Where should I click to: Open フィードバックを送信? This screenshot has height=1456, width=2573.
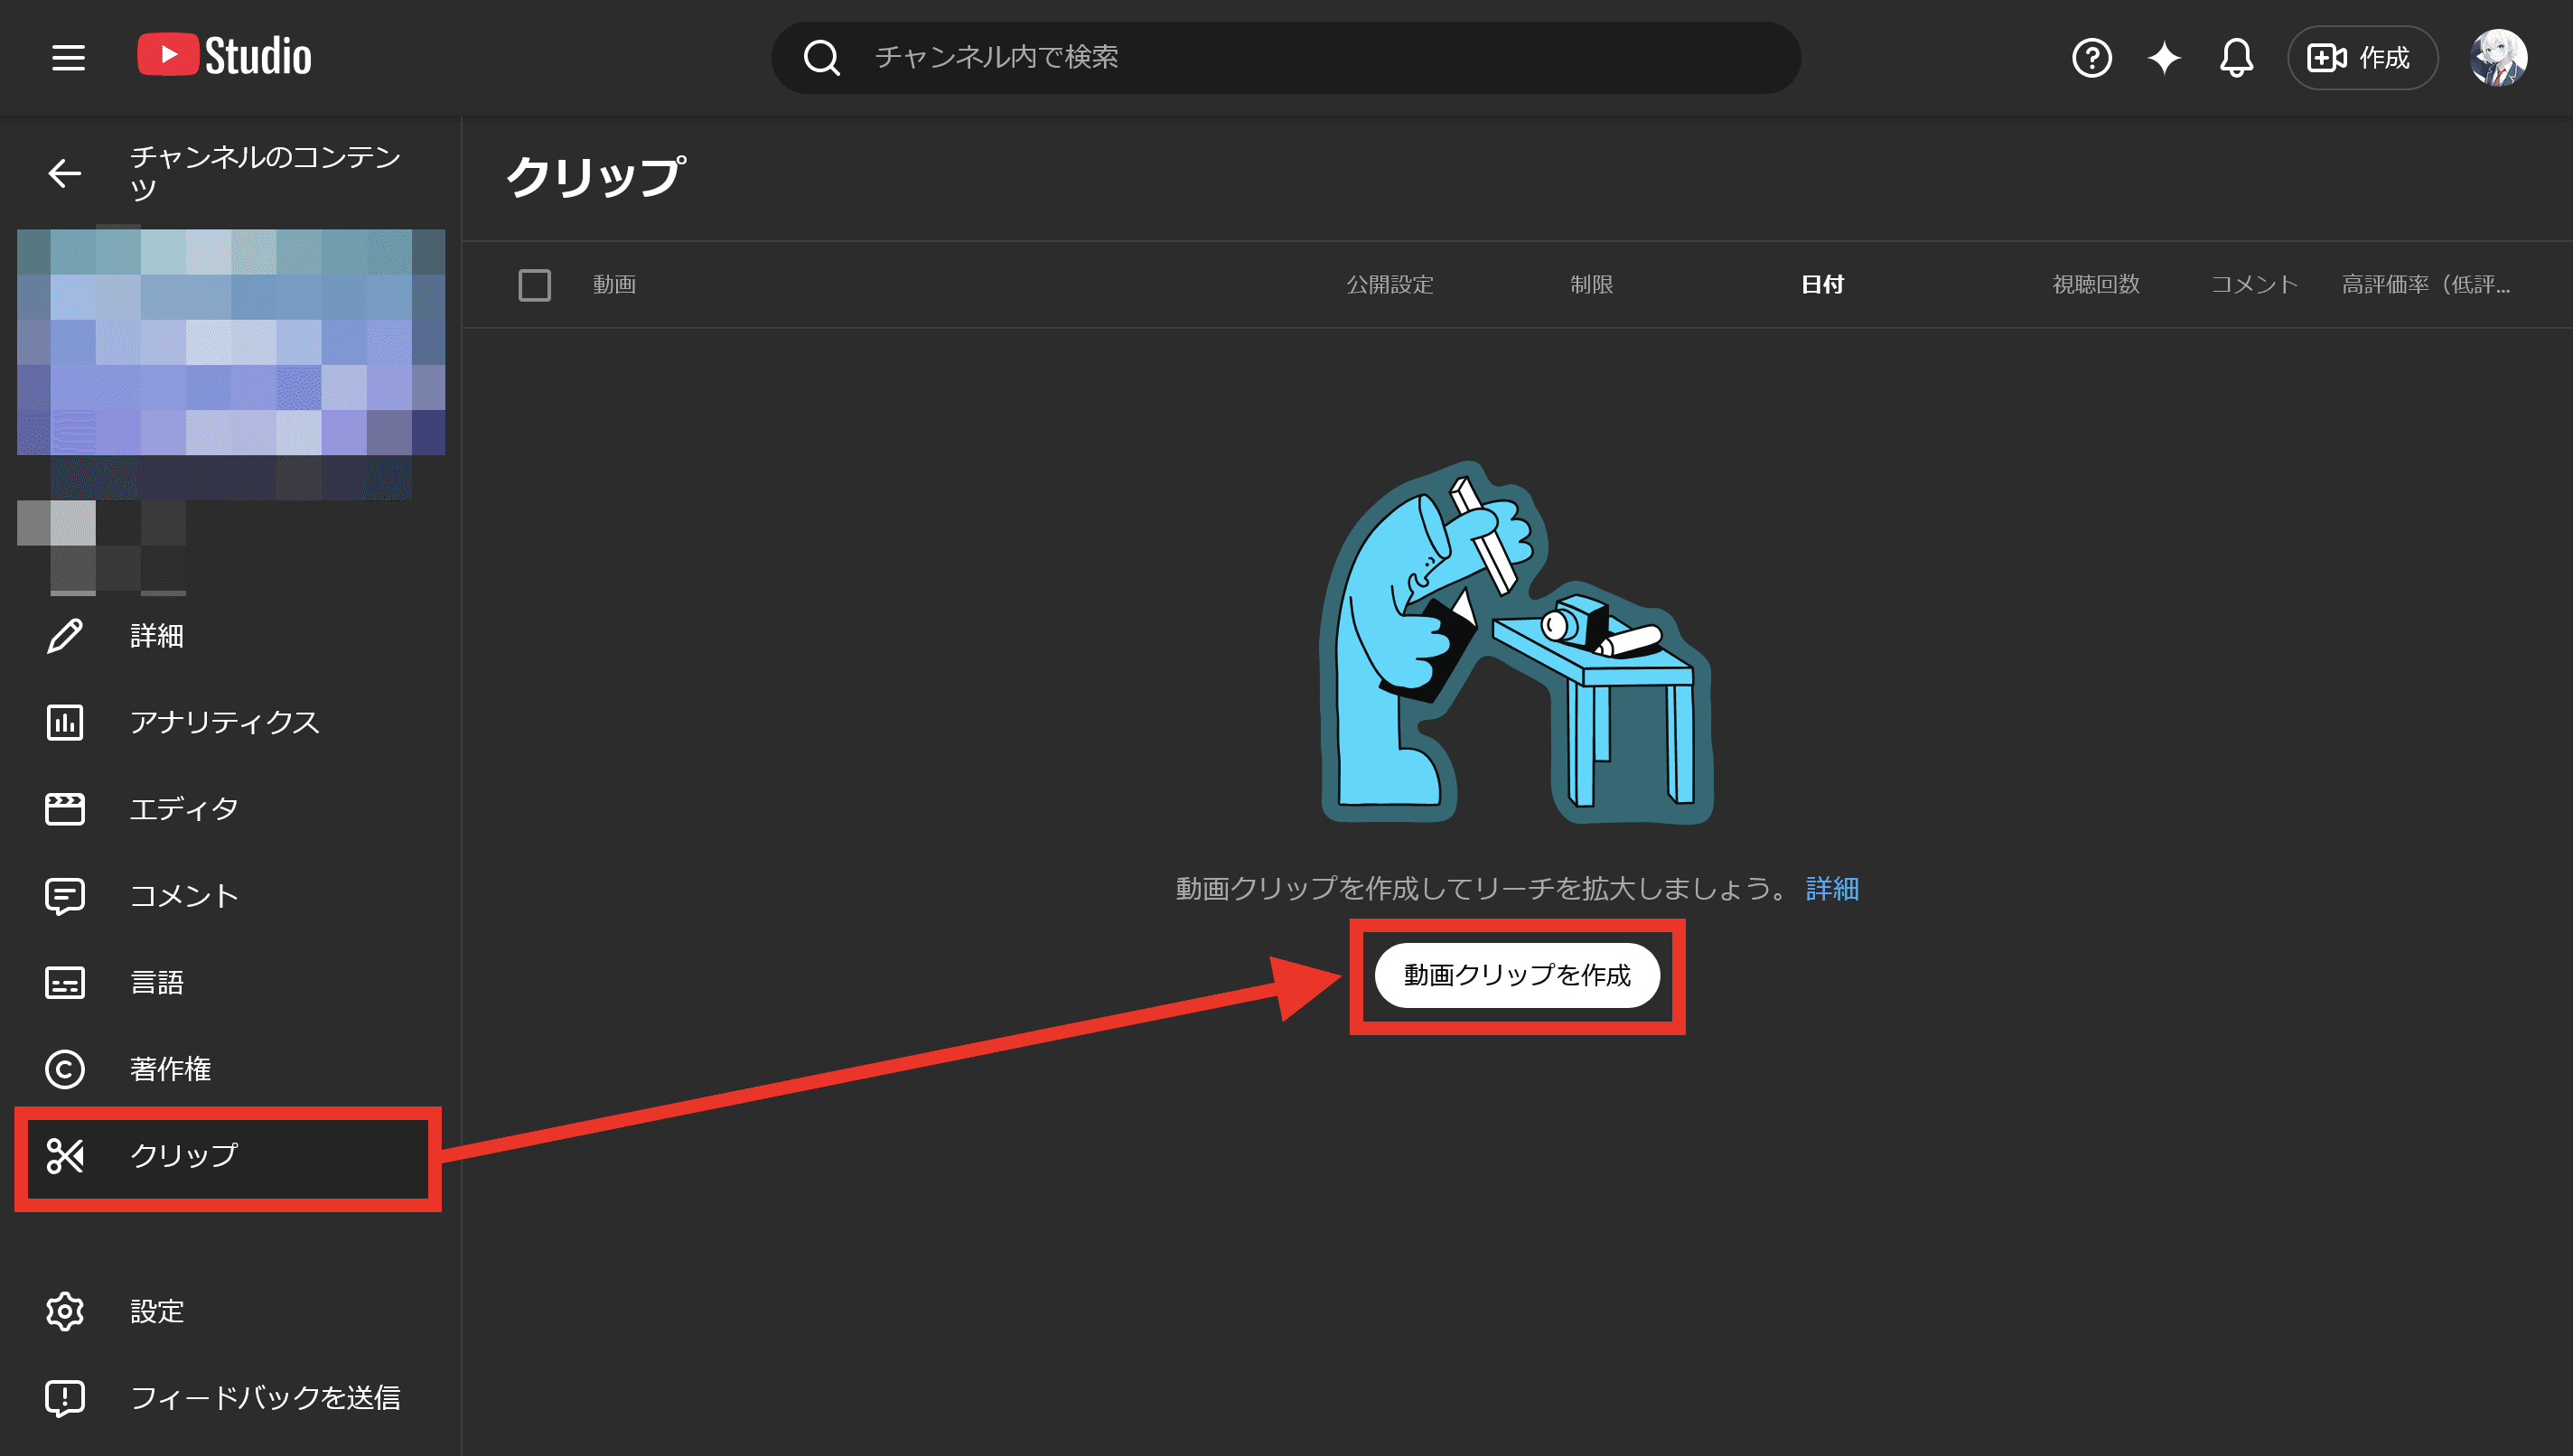(x=230, y=1397)
